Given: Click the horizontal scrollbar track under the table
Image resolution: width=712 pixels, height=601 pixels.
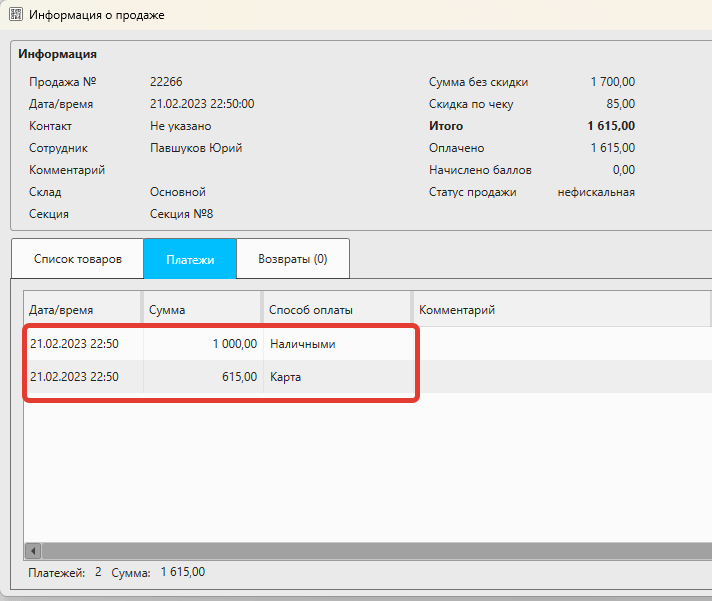Looking at the screenshot, I should (370, 551).
